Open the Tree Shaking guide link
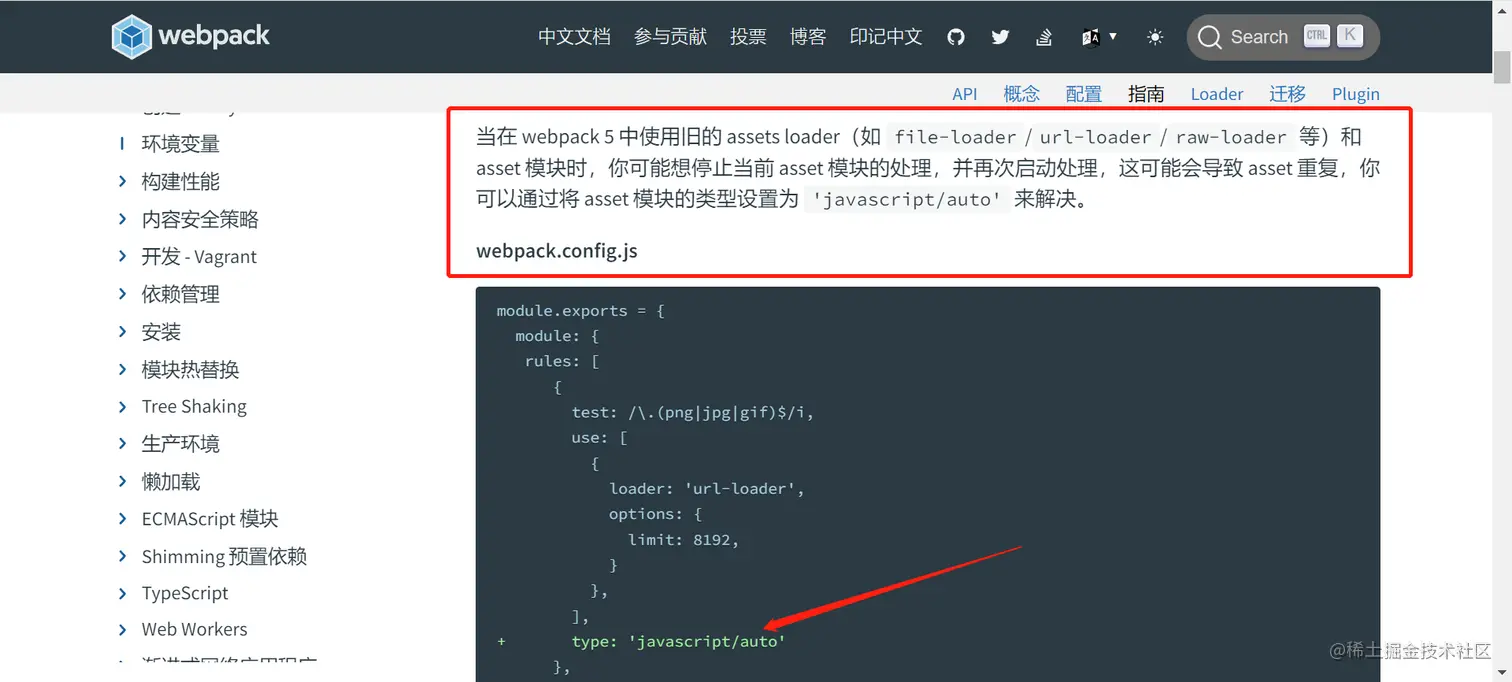The image size is (1512, 682). coord(194,407)
